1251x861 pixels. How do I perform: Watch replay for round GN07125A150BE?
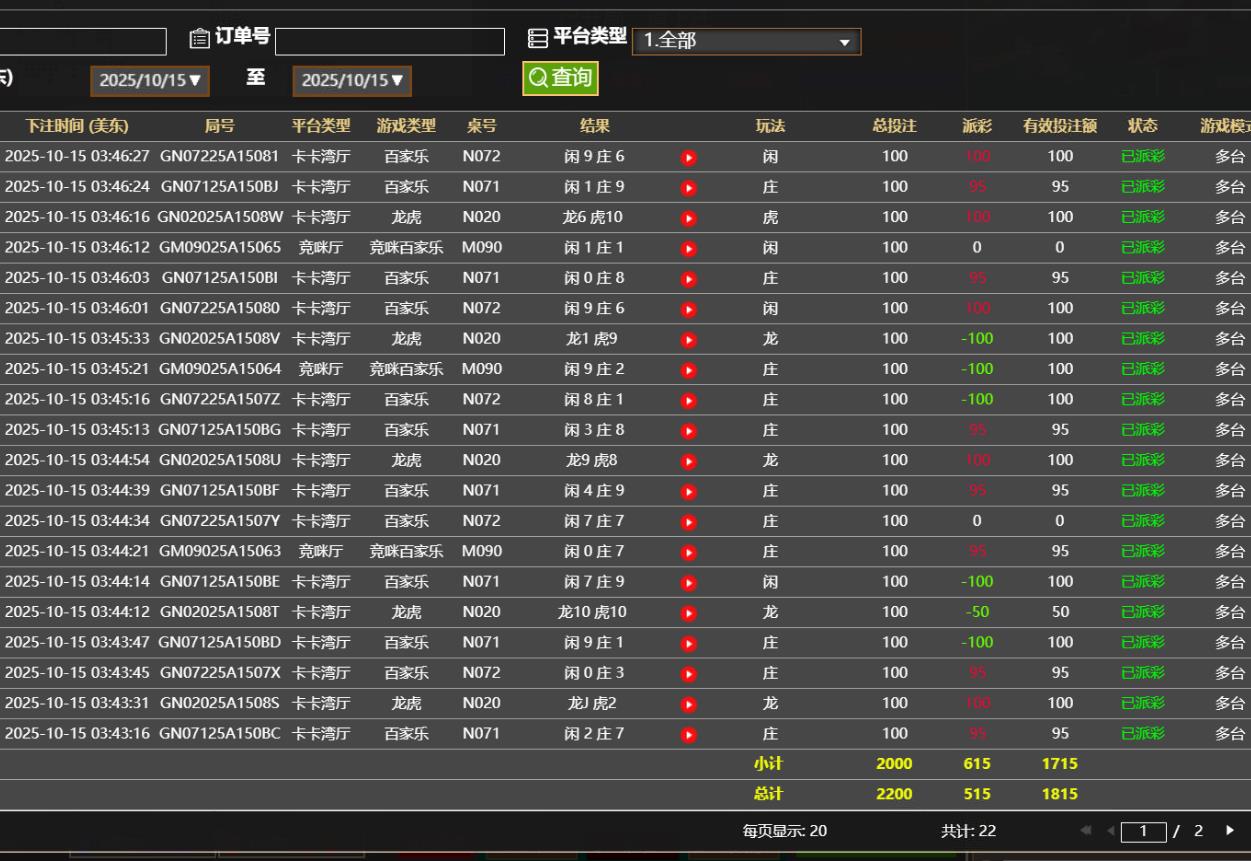[x=688, y=582]
